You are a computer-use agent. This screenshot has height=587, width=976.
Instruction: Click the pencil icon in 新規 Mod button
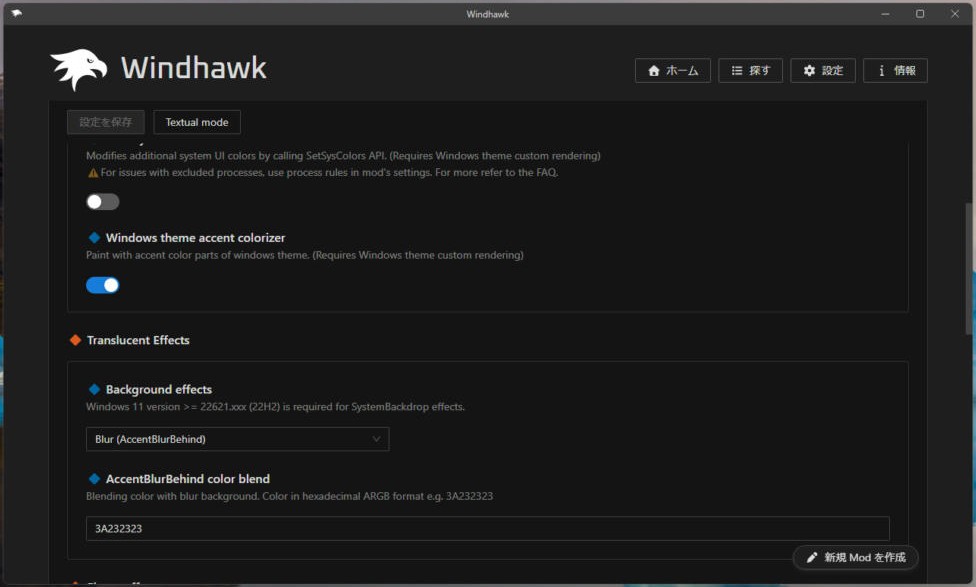[812, 558]
